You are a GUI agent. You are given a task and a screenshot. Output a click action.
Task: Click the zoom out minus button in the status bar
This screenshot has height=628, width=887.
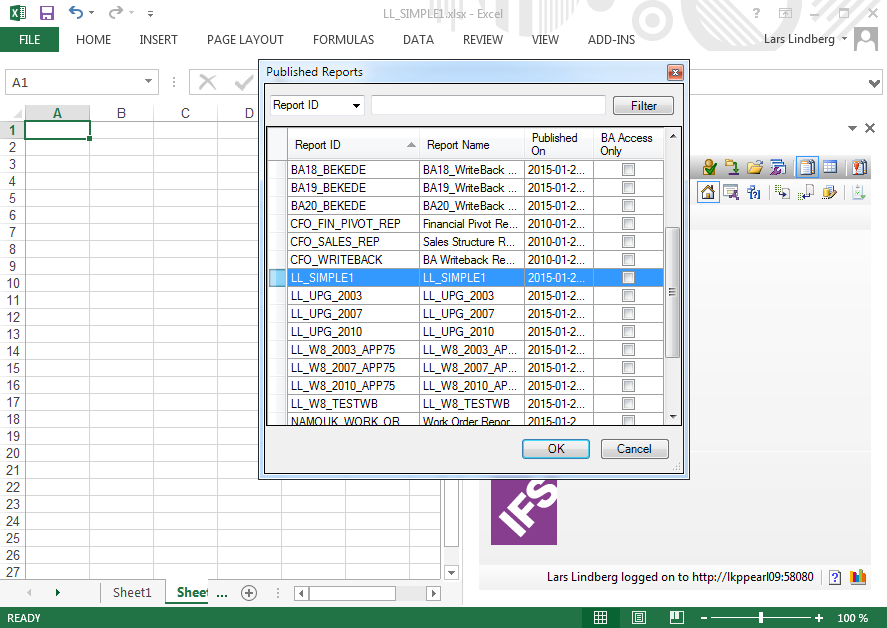point(704,618)
